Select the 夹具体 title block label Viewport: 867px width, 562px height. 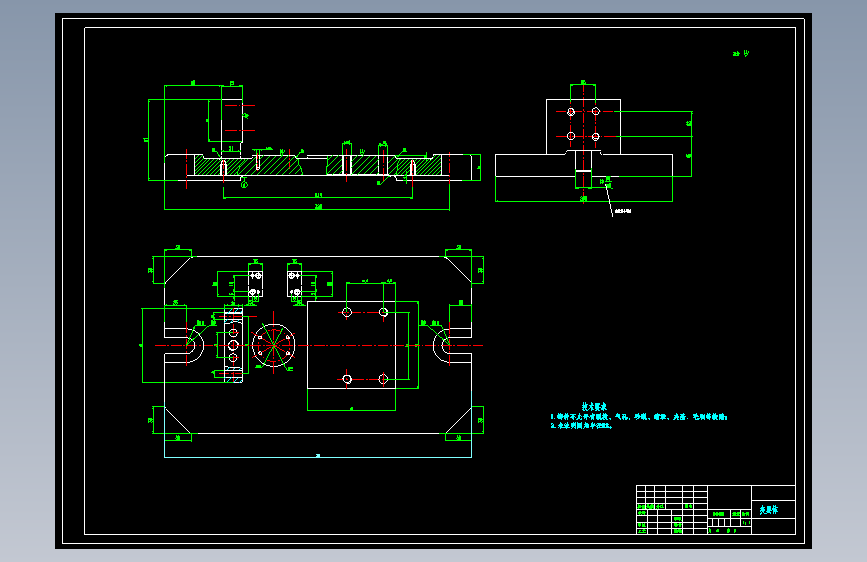click(x=768, y=509)
